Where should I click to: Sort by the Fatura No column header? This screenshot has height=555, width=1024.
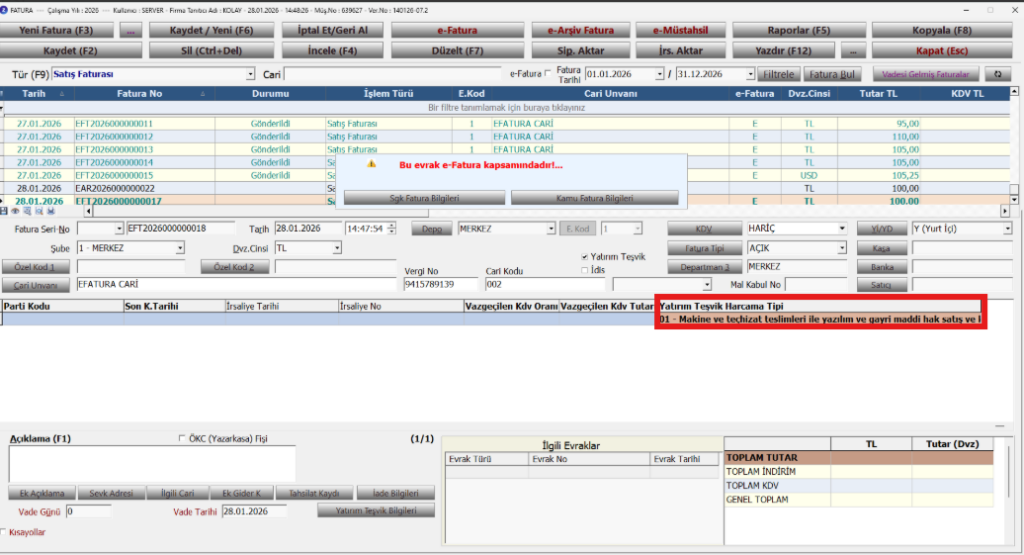point(139,93)
